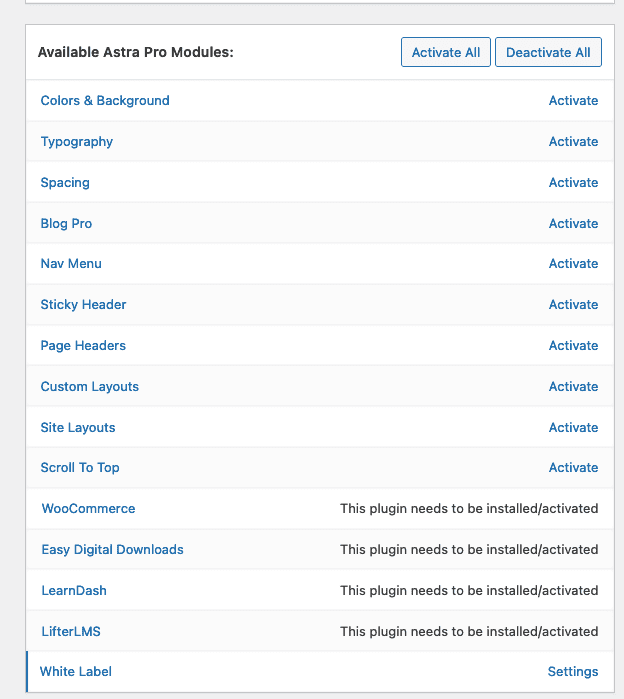
Task: Activate the Typography module
Action: click(573, 142)
